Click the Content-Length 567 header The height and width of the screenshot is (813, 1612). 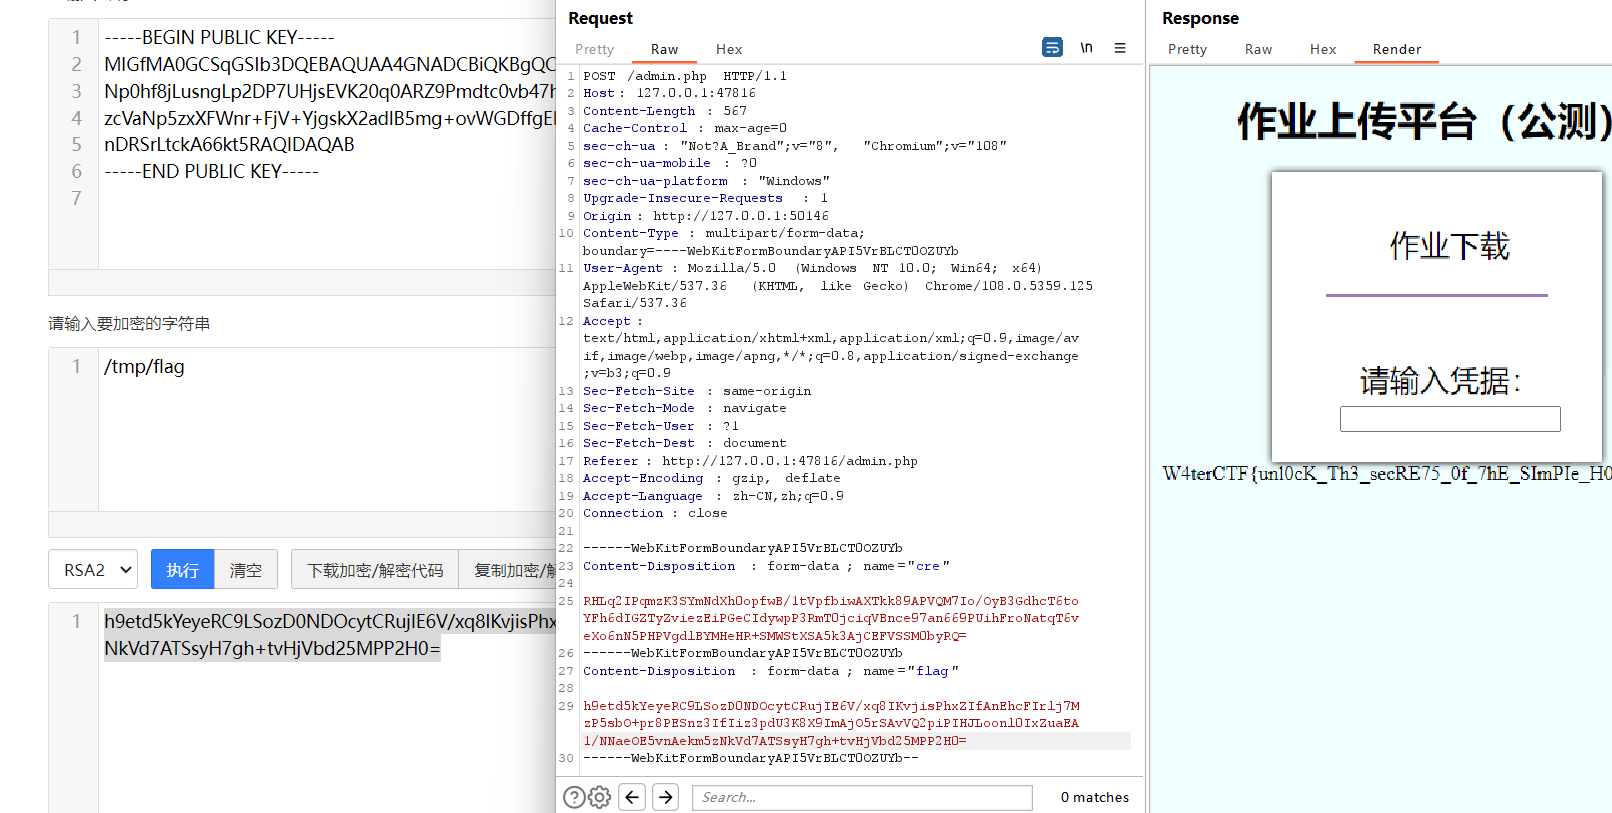(664, 111)
